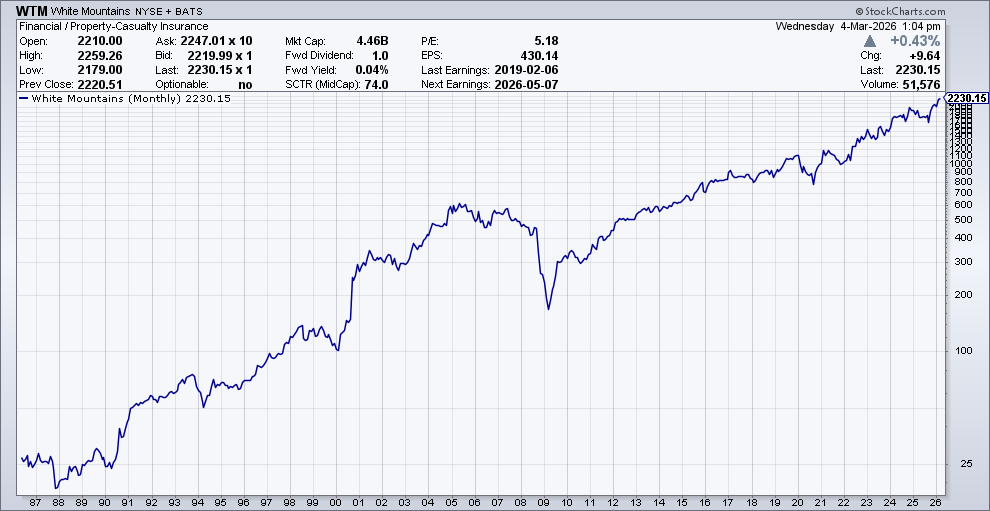Click the 2230.15 price tag on the right axis
The height and width of the screenshot is (511, 990).
point(967,98)
